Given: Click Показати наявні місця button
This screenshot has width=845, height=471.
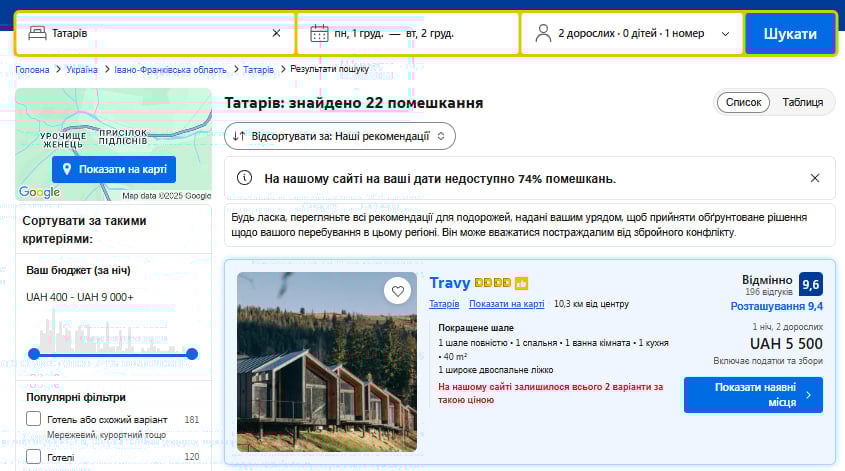Looking at the screenshot, I should [753, 395].
